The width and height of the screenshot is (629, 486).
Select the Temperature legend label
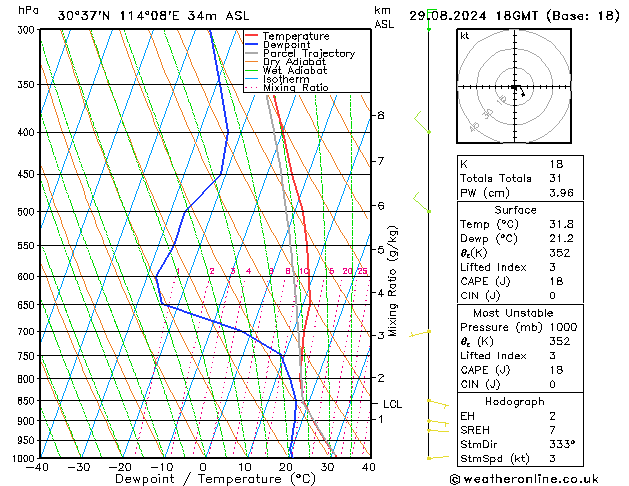tap(296, 36)
